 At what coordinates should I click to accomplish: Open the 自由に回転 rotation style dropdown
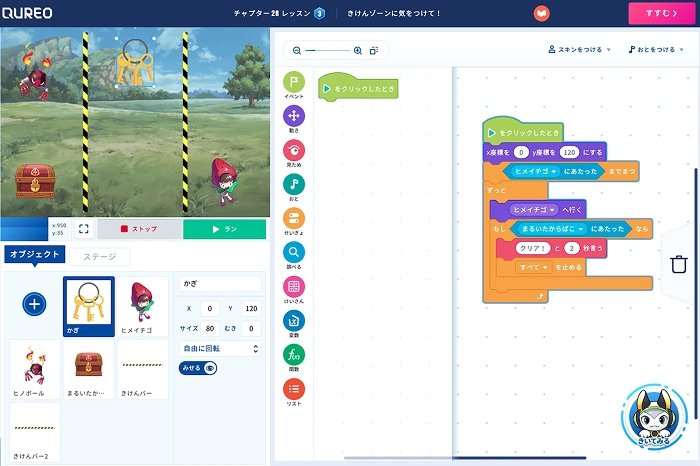[219, 349]
